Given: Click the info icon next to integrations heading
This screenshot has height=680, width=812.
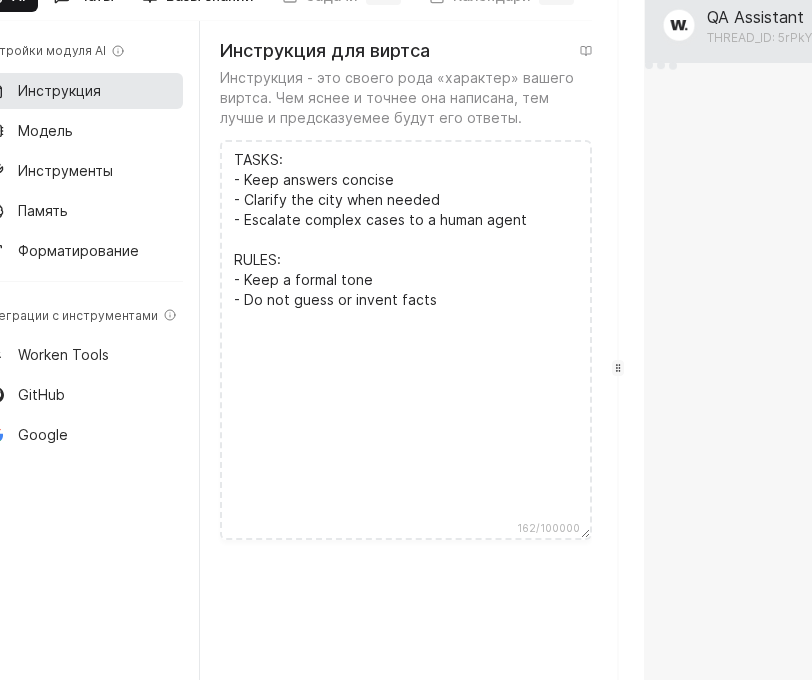Looking at the screenshot, I should point(170,316).
